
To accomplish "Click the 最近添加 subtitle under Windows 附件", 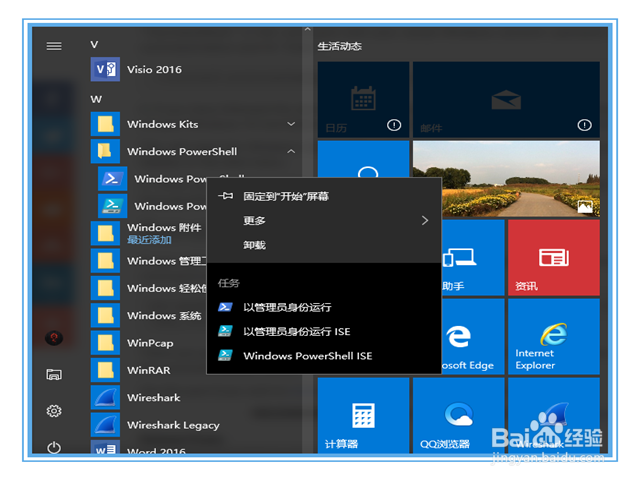I will [149, 240].
